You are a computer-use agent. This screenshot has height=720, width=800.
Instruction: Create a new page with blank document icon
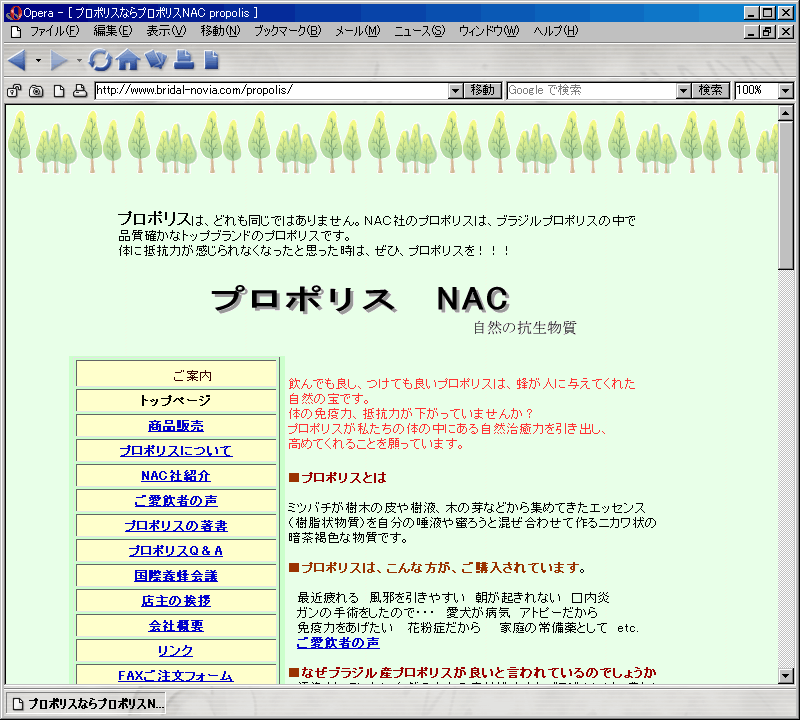(x=211, y=60)
